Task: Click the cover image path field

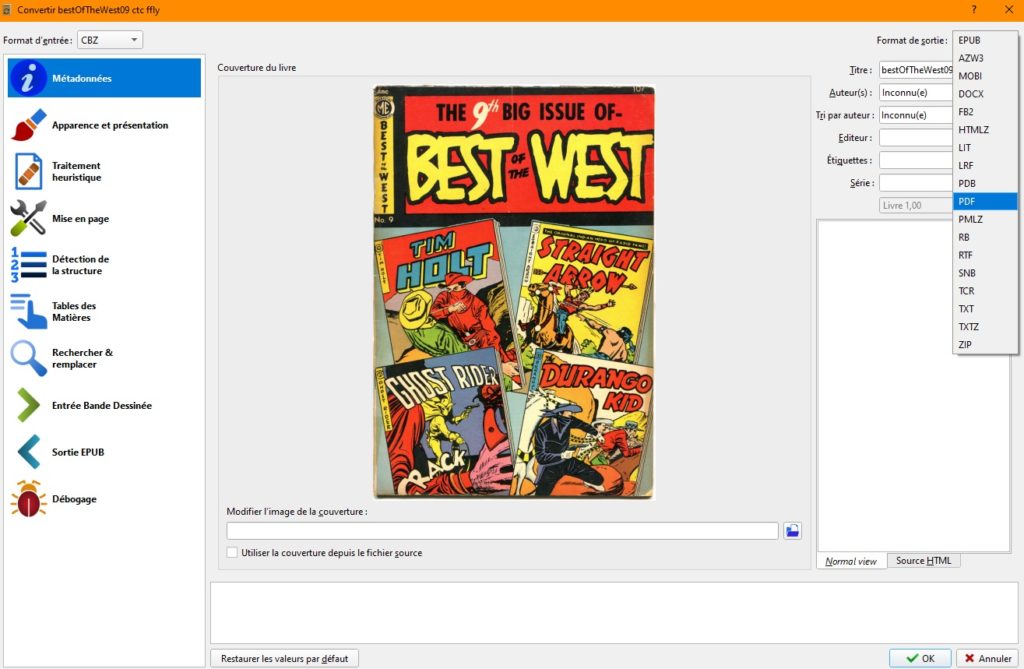Action: tap(502, 531)
